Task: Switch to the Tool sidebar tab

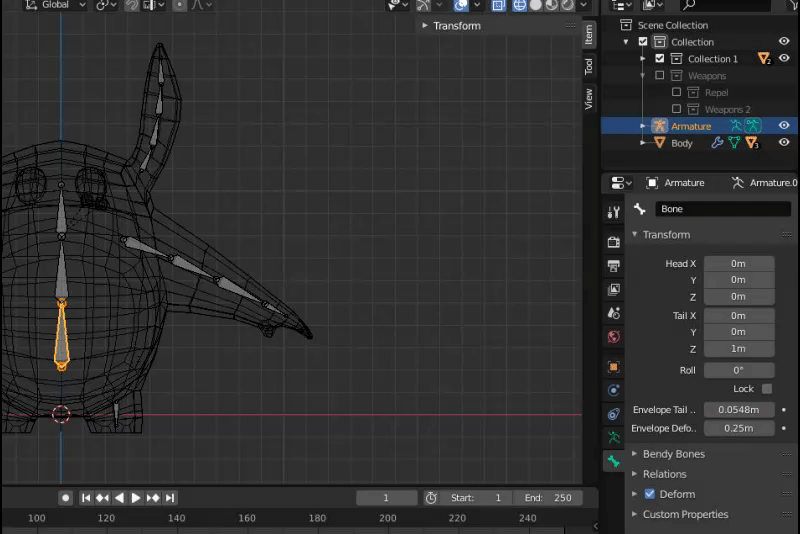Action: (x=589, y=66)
